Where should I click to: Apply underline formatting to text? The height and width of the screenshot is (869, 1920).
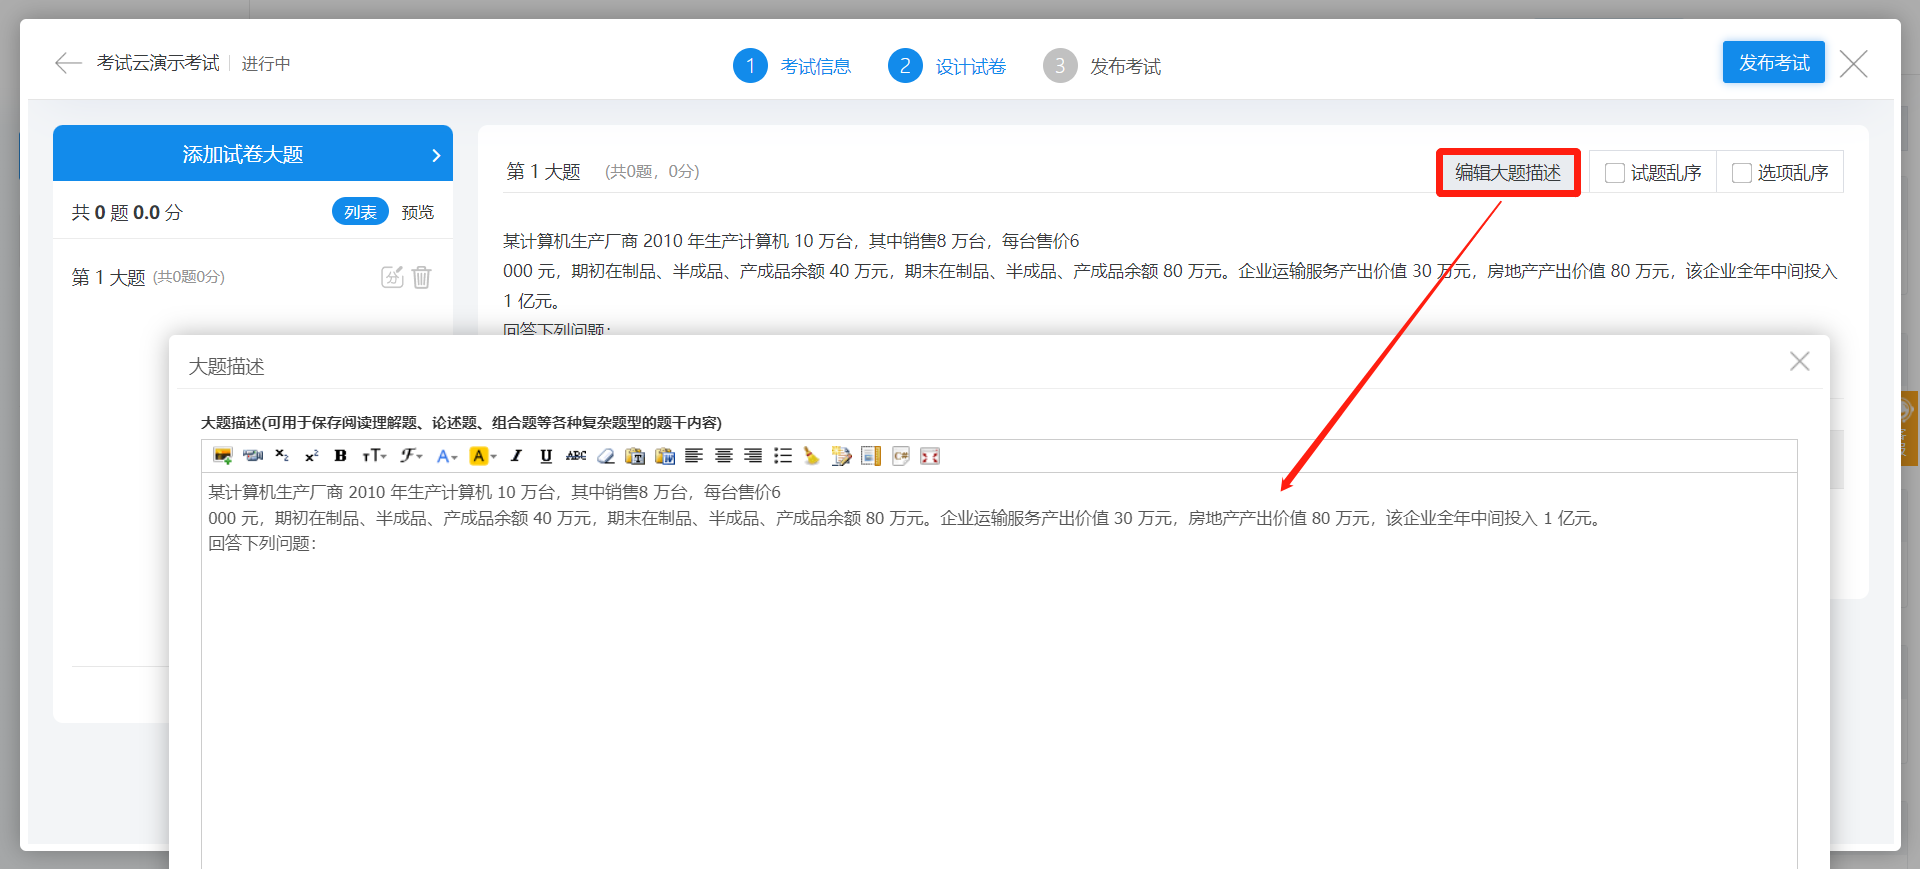tap(546, 456)
